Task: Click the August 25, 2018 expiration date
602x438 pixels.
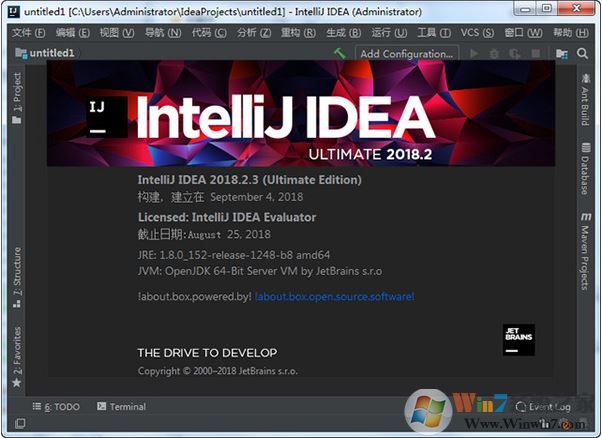Action: 229,234
